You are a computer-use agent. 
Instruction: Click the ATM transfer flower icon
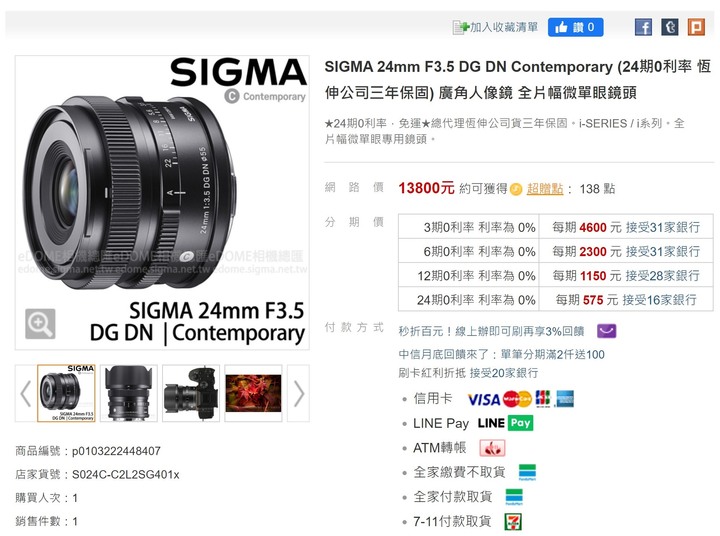click(x=492, y=448)
